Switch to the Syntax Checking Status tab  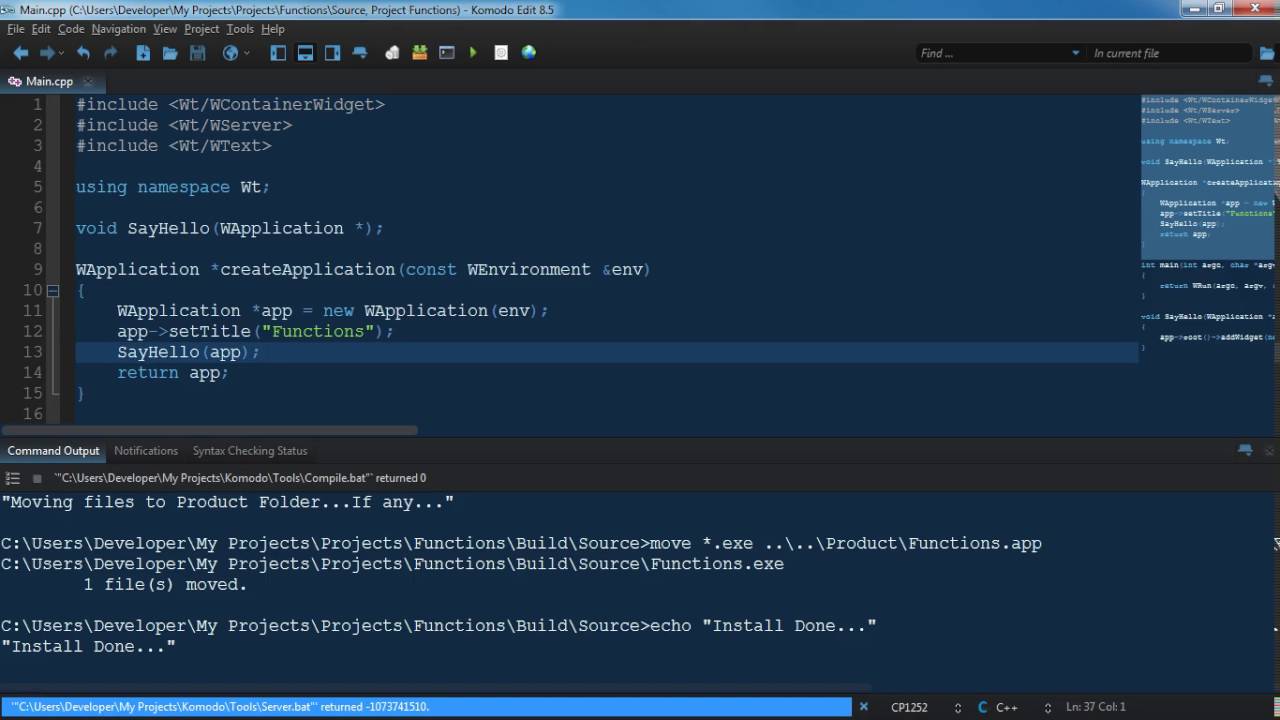[250, 451]
